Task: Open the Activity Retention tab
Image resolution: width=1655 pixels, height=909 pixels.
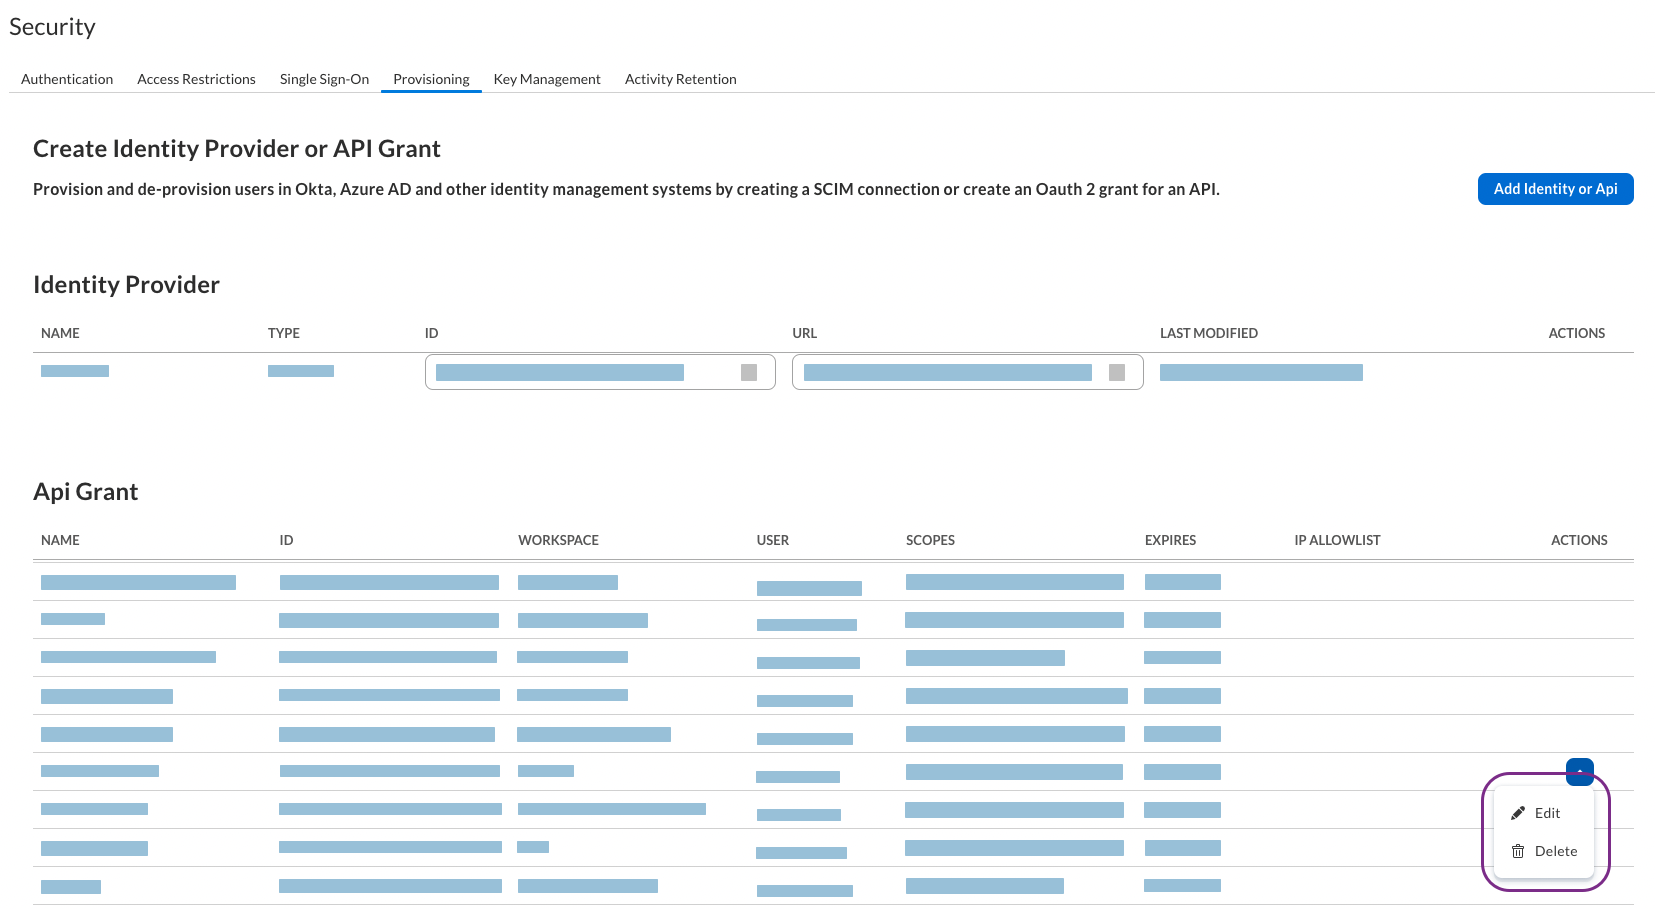Action: pyautogui.click(x=680, y=79)
